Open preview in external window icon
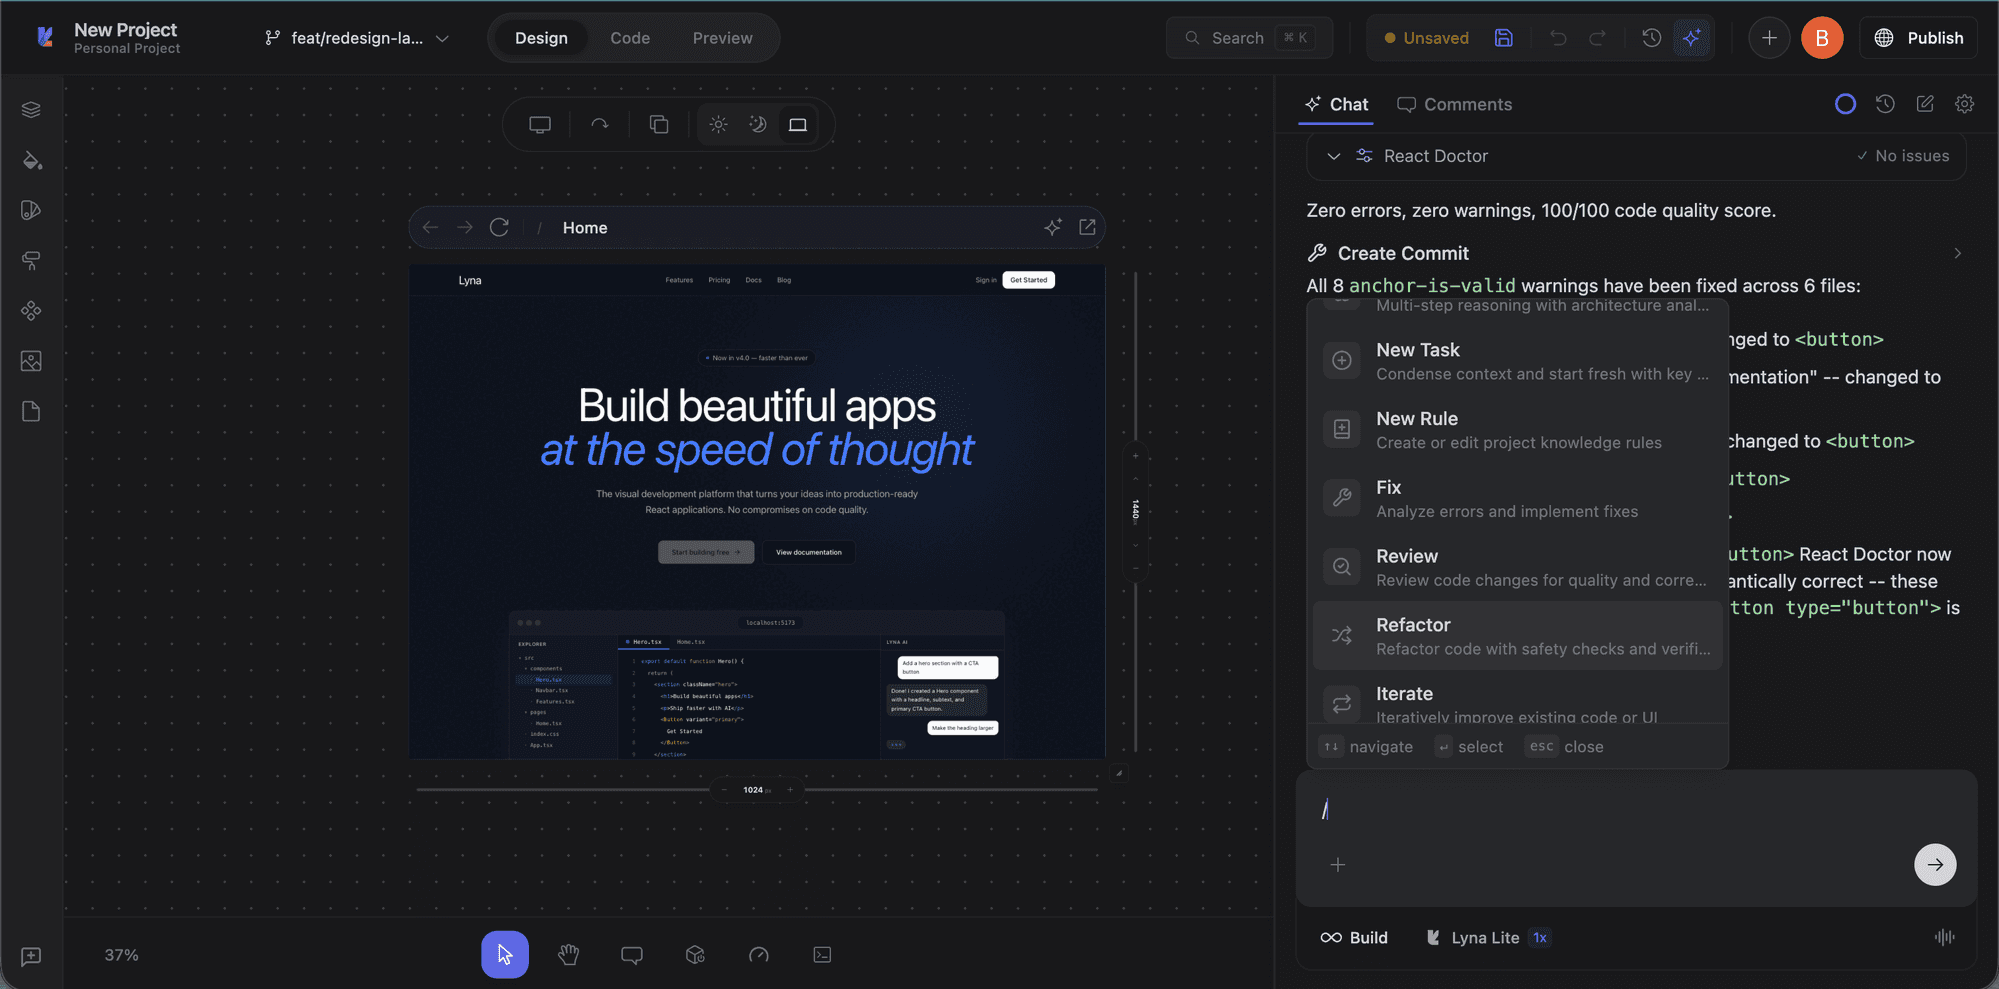Viewport: 1999px width, 989px height. tap(1087, 227)
